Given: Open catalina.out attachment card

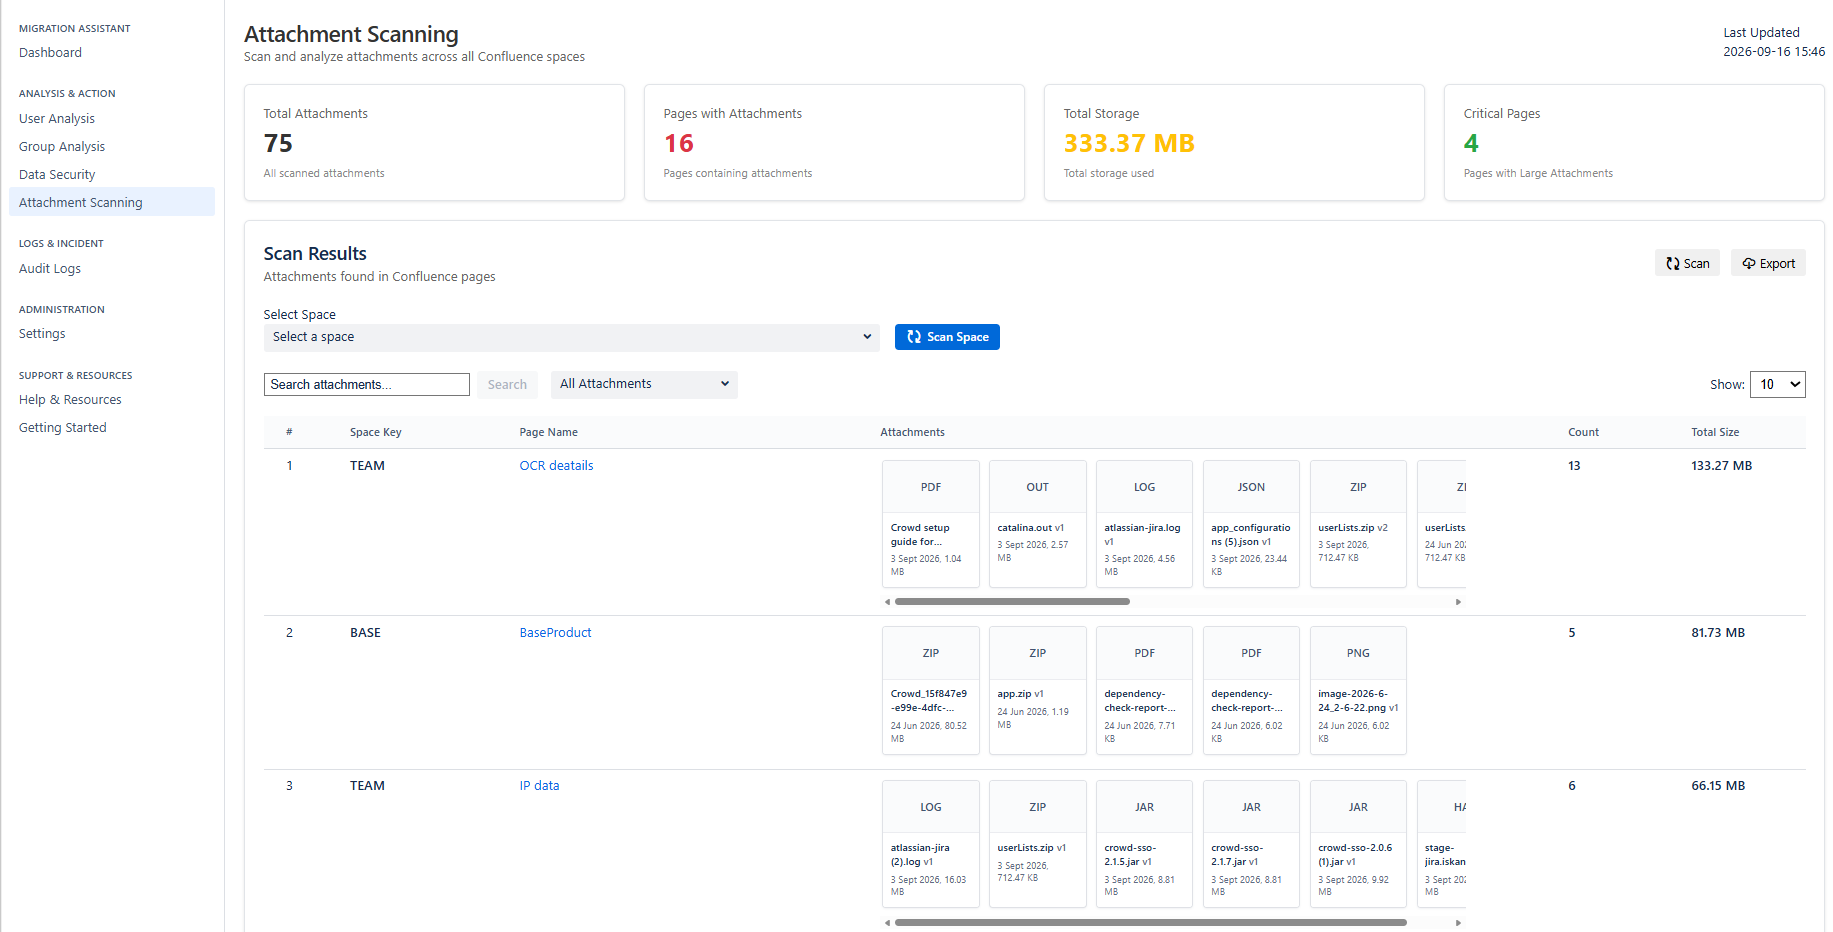Looking at the screenshot, I should [x=1038, y=524].
